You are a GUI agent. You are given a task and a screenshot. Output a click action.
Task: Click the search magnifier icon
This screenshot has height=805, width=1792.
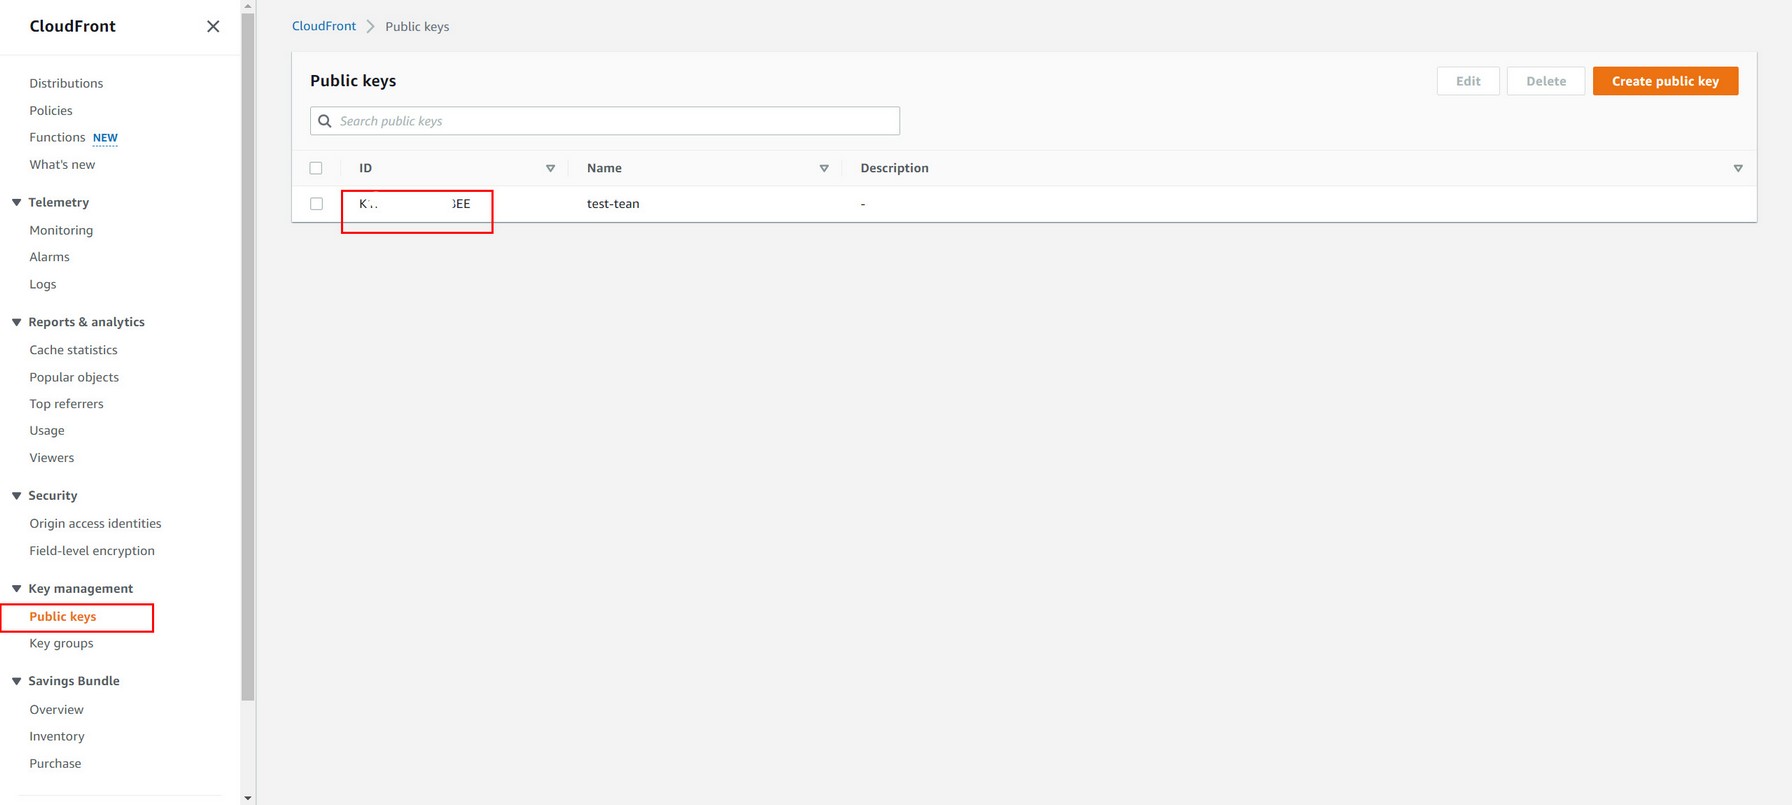click(x=325, y=121)
